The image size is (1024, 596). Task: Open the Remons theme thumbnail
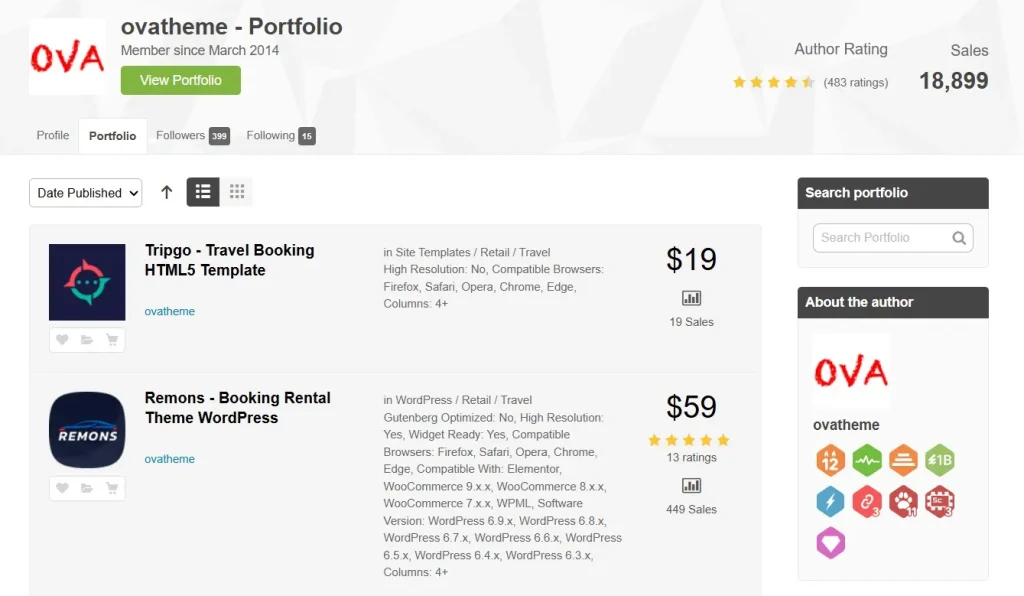tap(87, 430)
